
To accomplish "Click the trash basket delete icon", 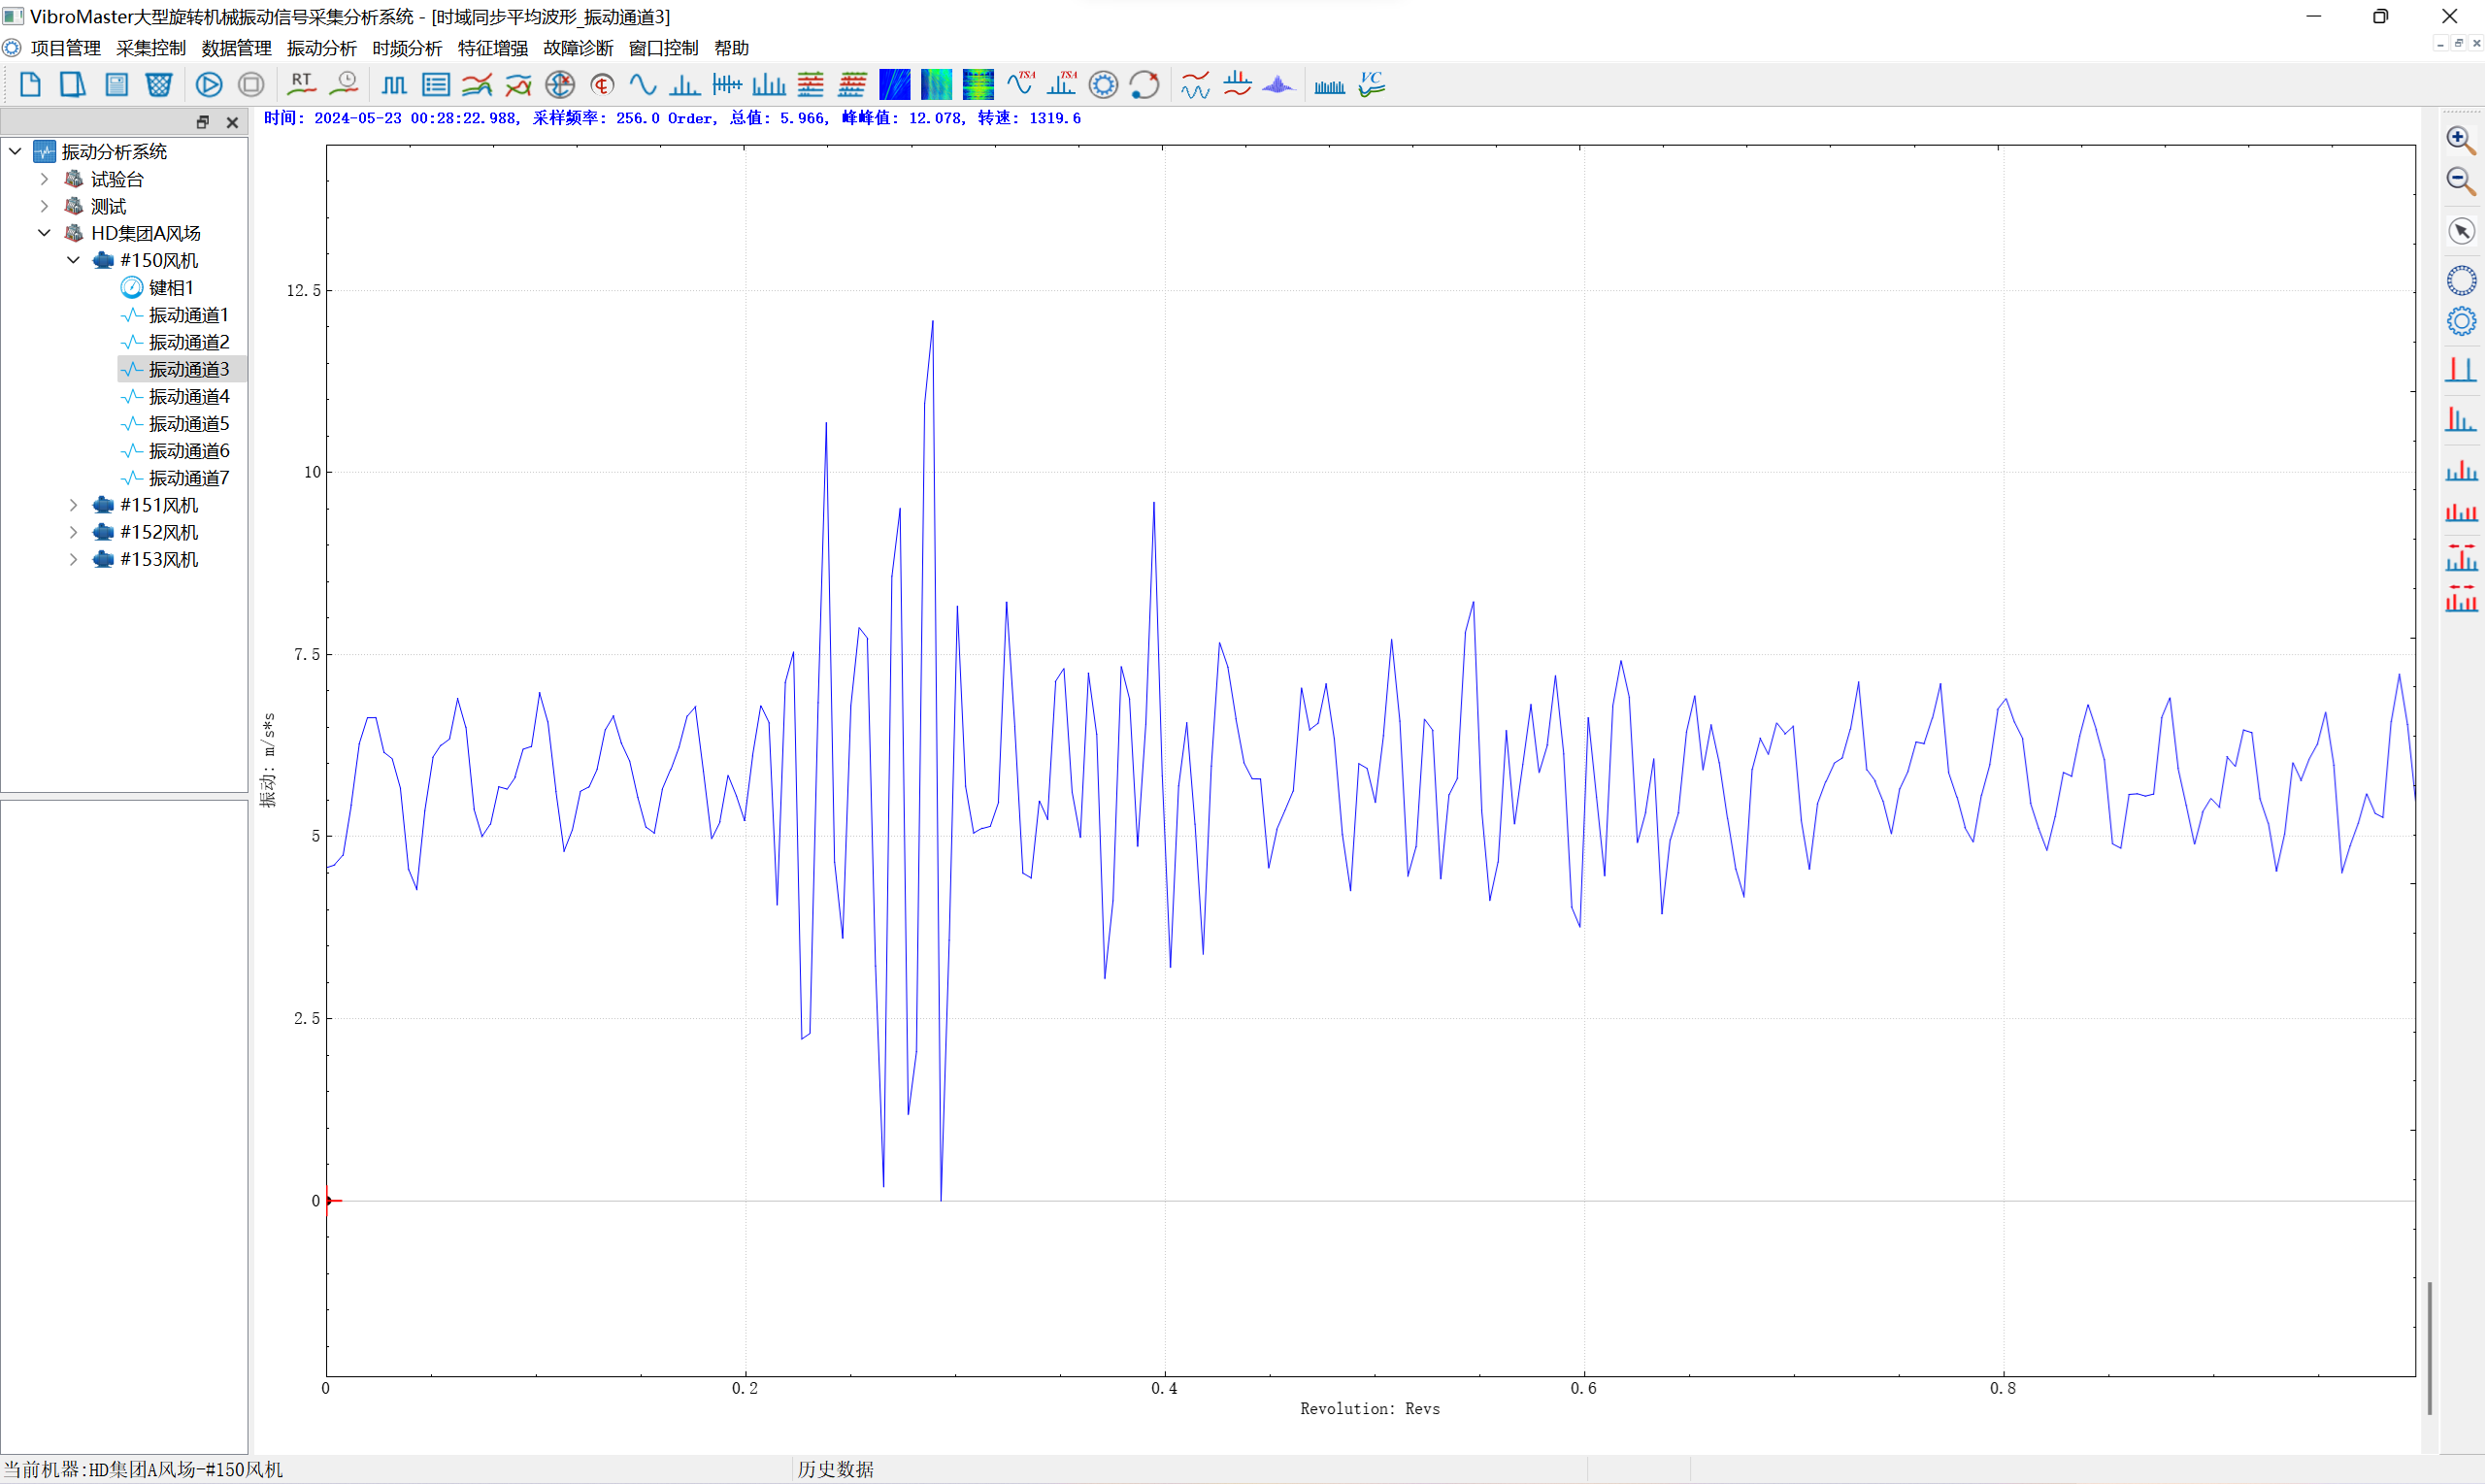I will pos(159,85).
